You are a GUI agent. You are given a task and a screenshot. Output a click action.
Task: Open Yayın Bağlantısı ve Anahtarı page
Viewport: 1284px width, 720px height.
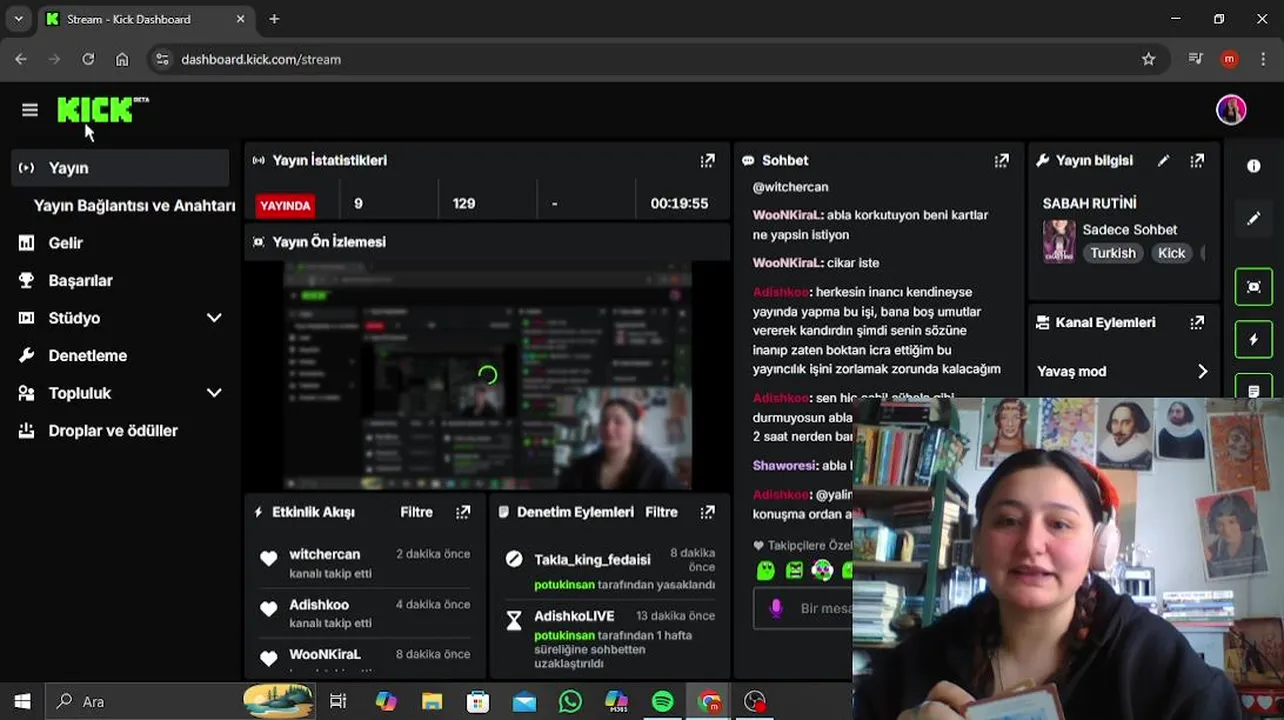(x=134, y=205)
